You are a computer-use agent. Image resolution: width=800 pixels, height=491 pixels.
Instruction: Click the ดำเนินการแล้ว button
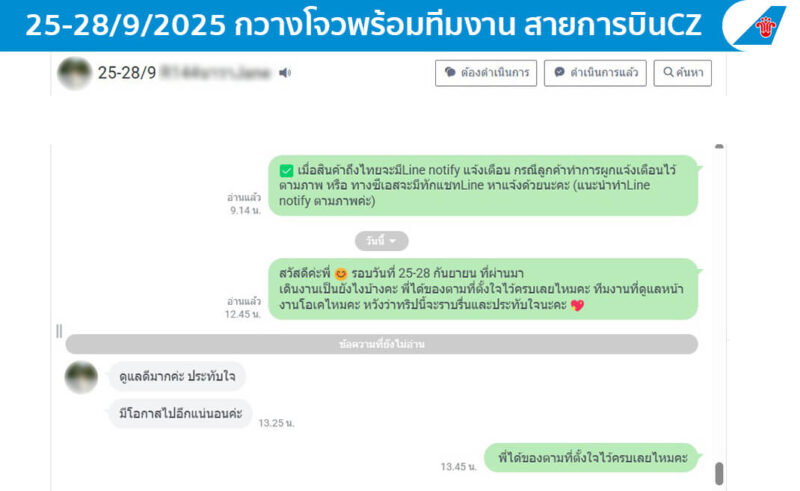pyautogui.click(x=595, y=73)
